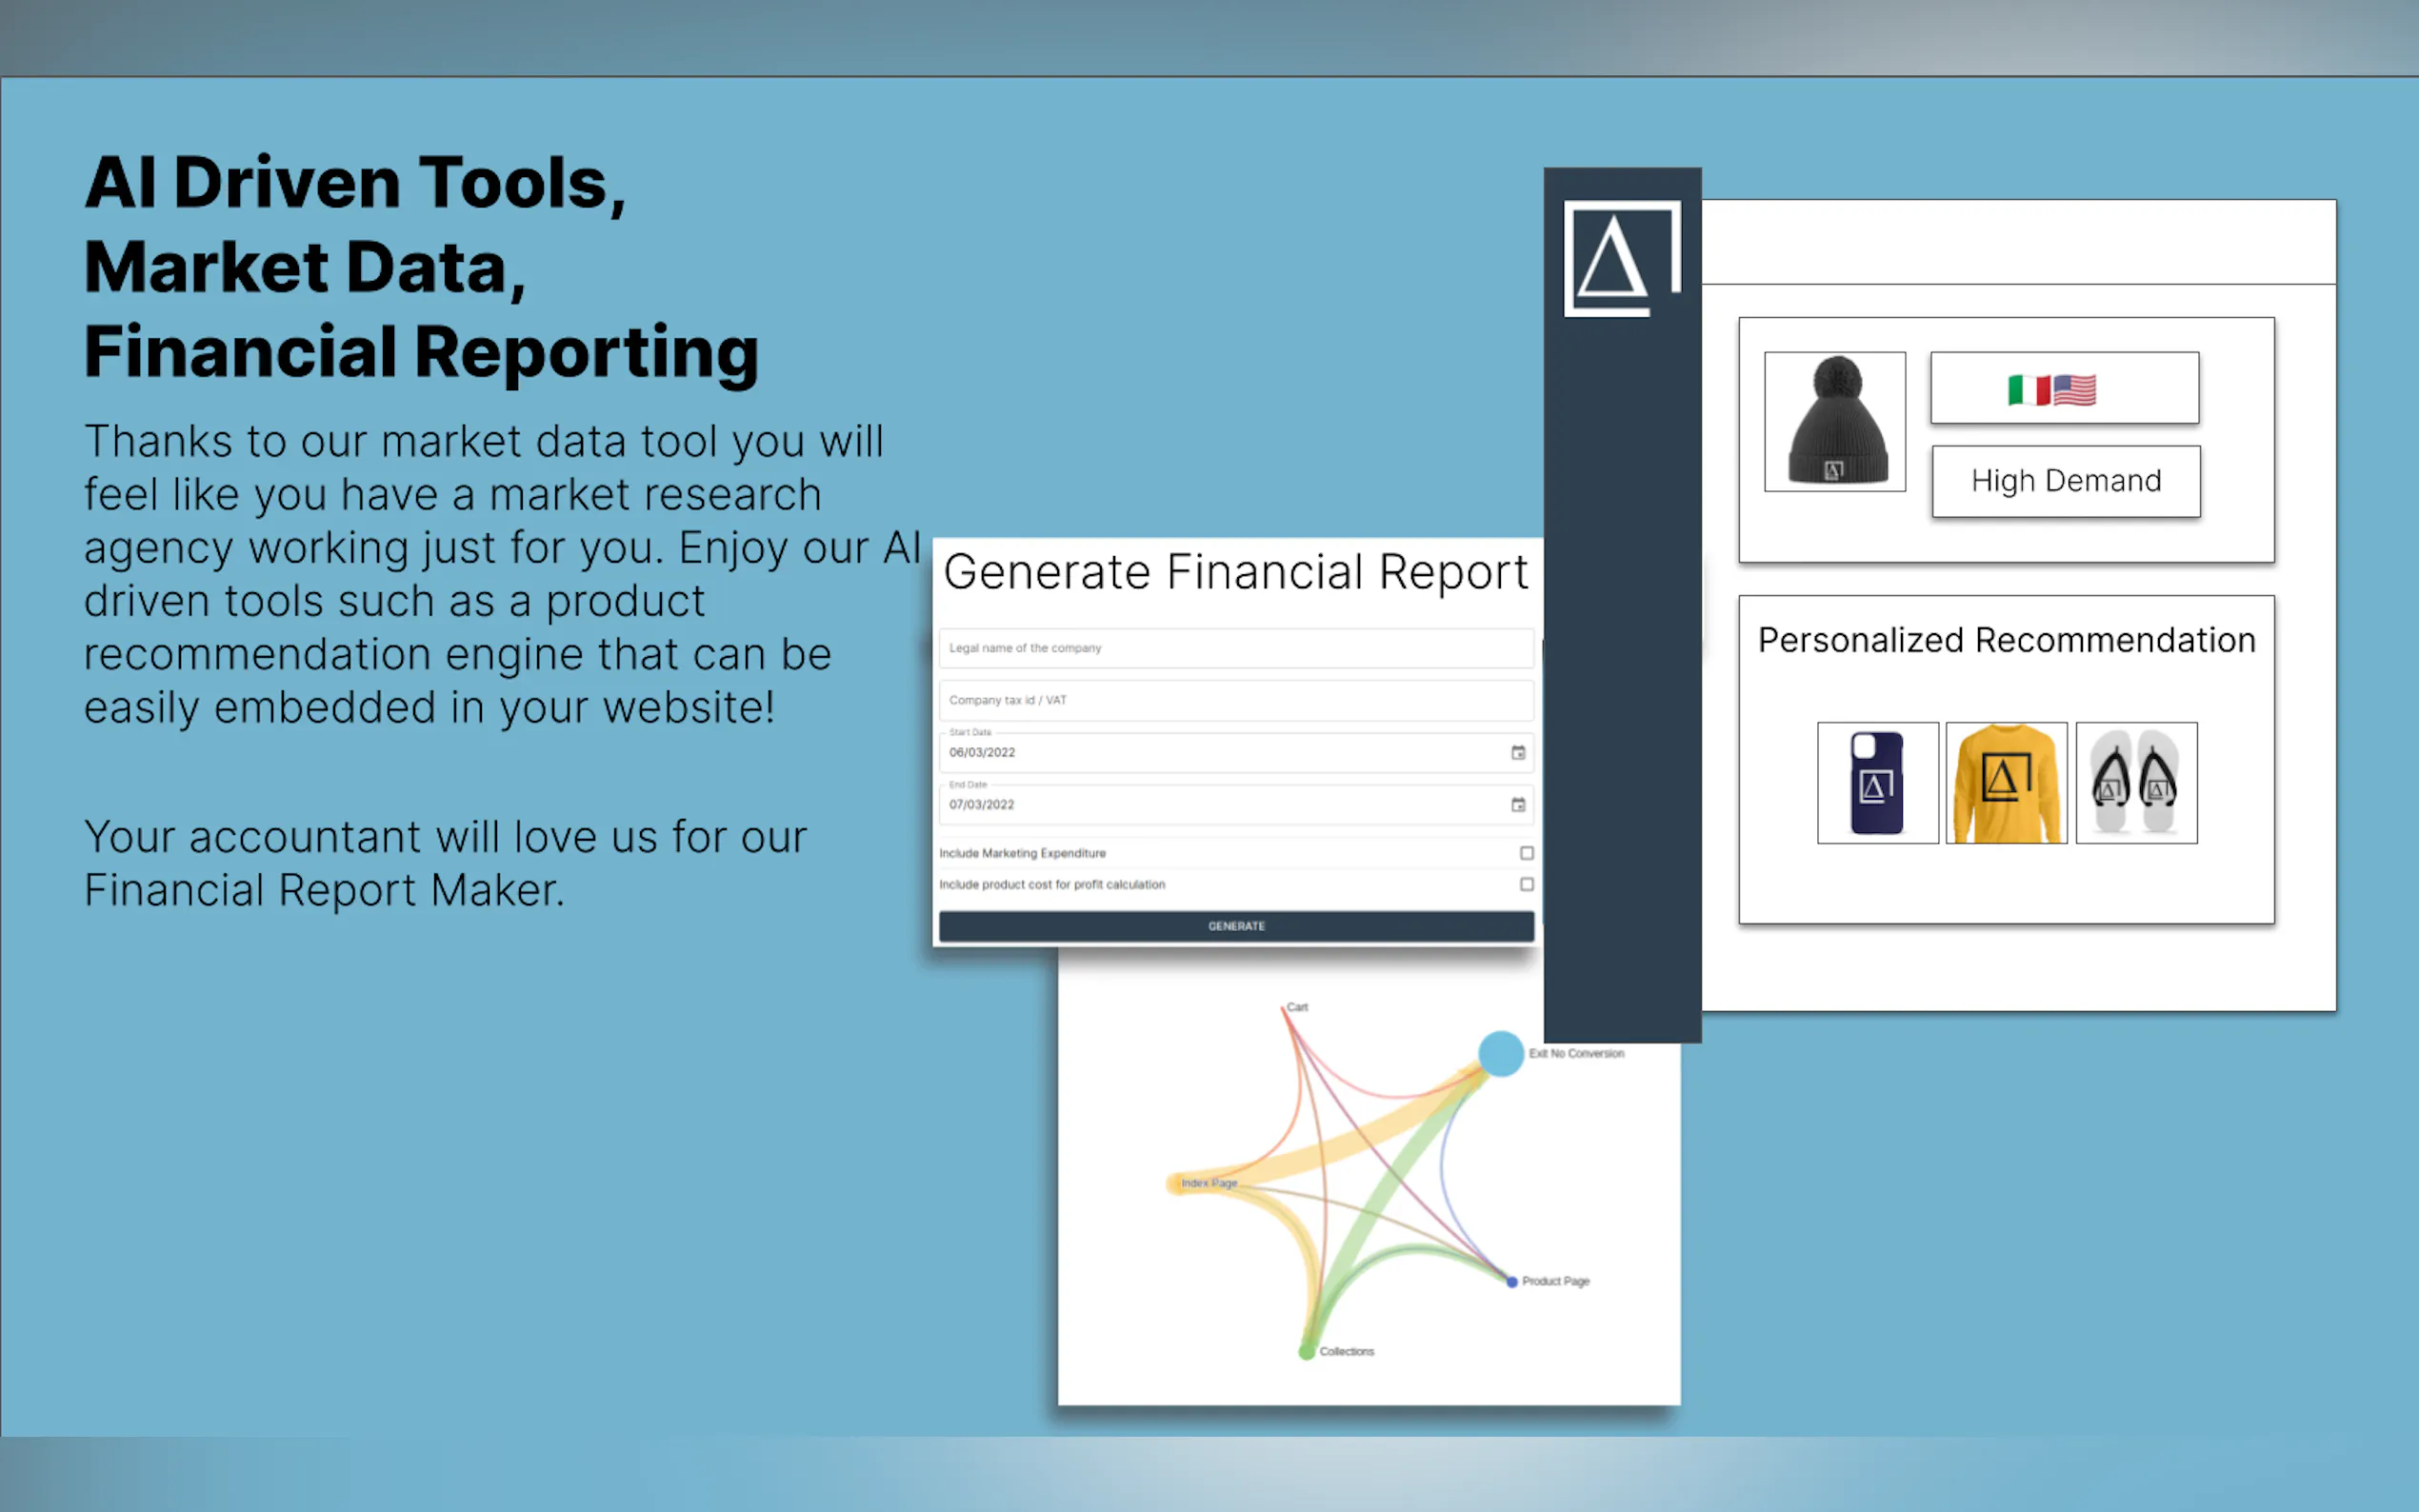Click the End Date 07/03/2022 field
Image resolution: width=2419 pixels, height=1512 pixels.
(x=1200, y=805)
